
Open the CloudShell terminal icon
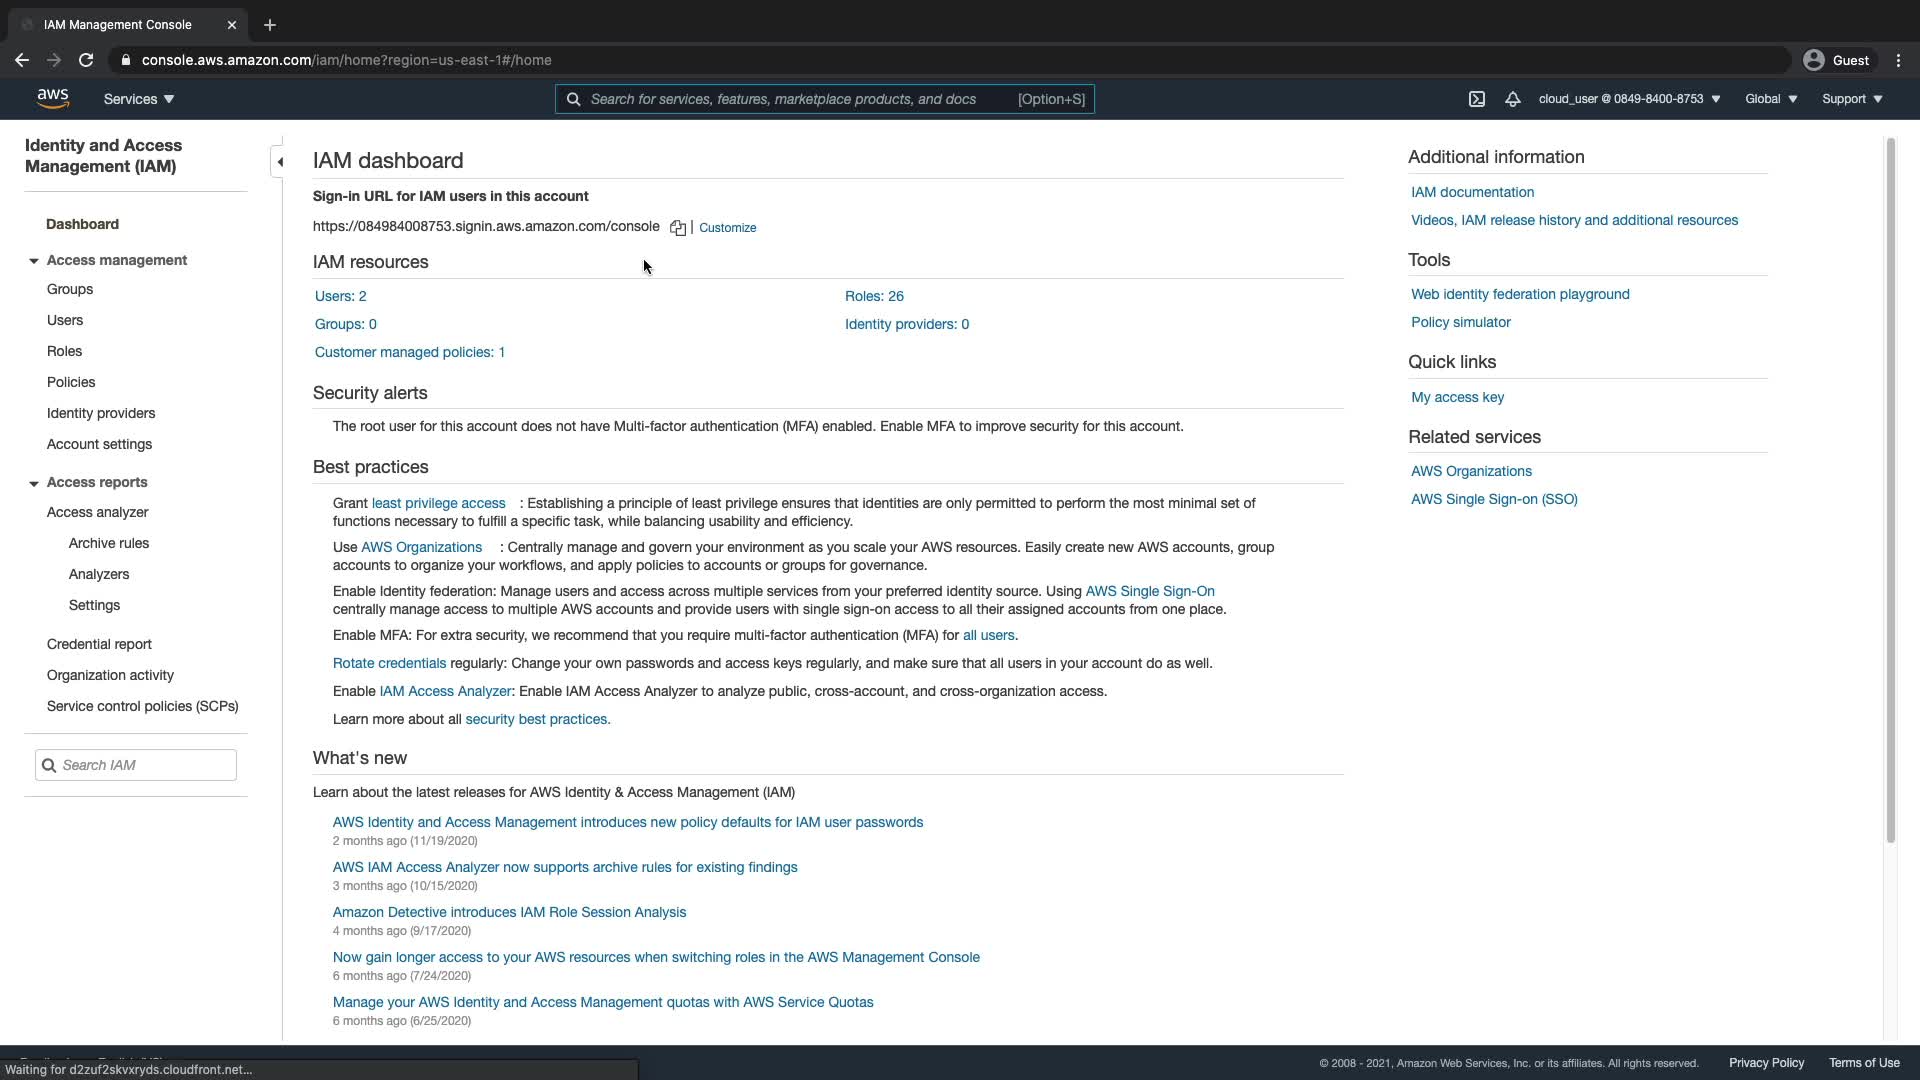click(1476, 99)
